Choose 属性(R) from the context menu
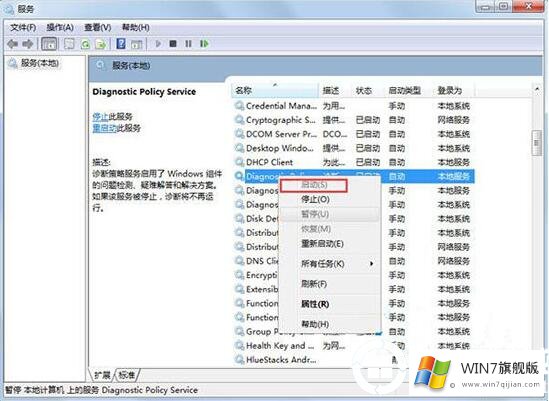This screenshot has width=549, height=401. pos(315,304)
